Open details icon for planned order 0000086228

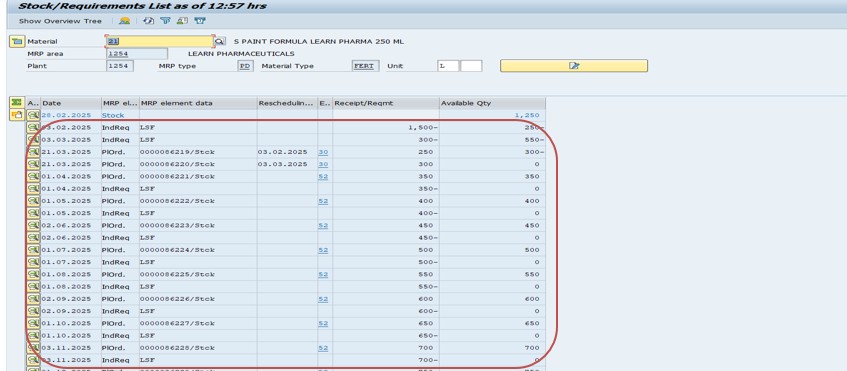click(x=33, y=348)
